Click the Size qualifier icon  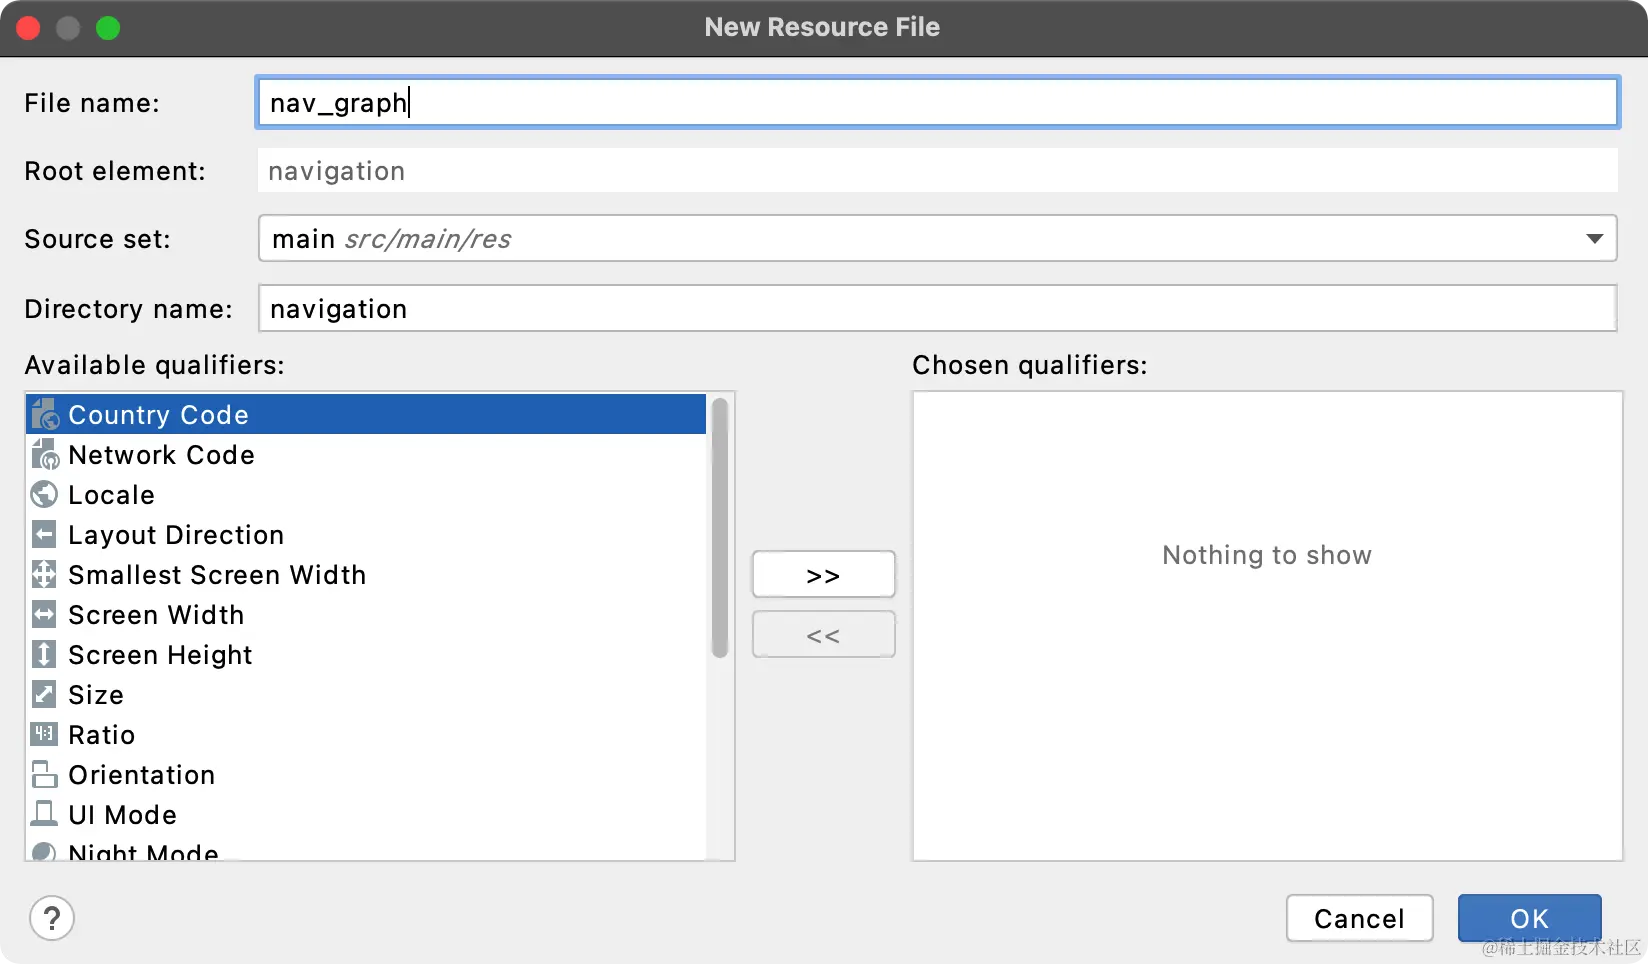[x=44, y=694]
